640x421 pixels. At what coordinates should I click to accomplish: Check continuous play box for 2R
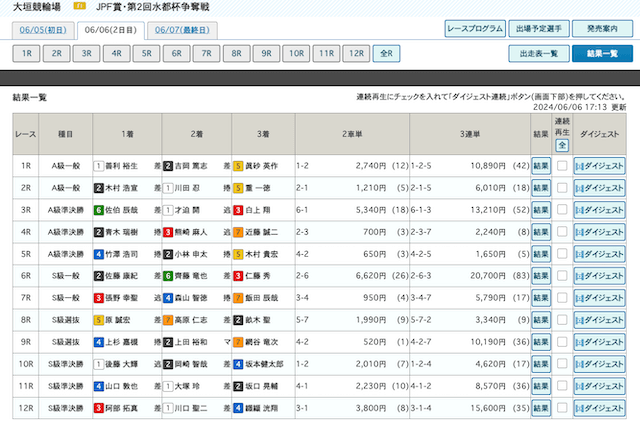(562, 188)
